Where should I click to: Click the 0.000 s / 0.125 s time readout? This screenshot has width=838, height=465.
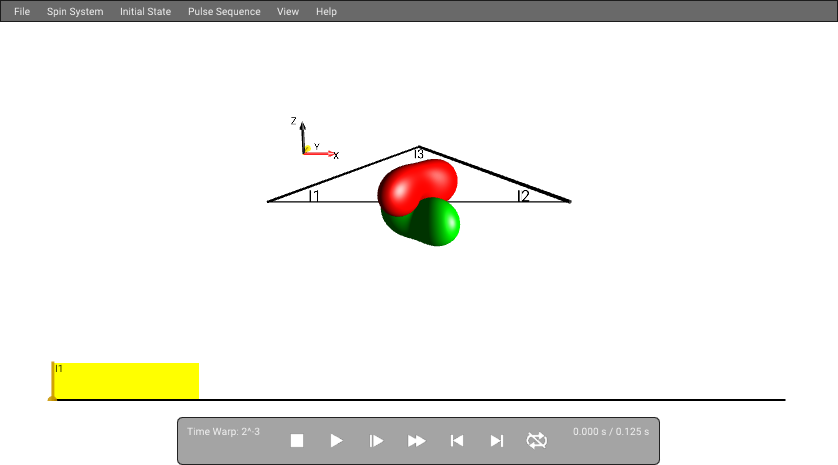click(611, 432)
